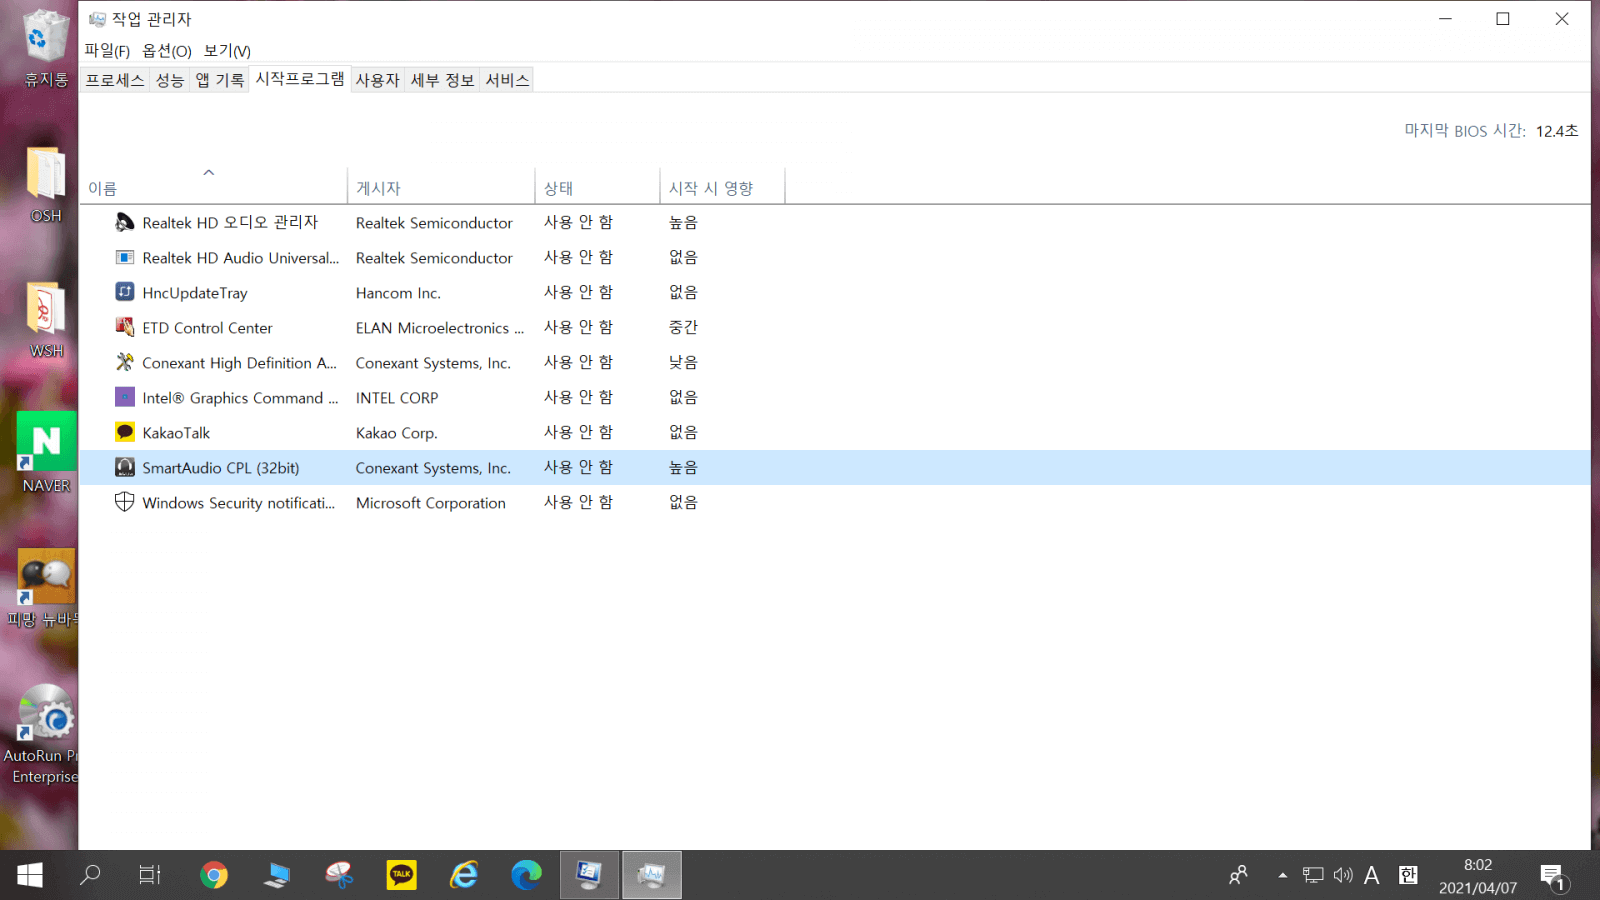Click the KakaoTalk startup entry icon
Image resolution: width=1600 pixels, height=900 pixels.
(124, 432)
